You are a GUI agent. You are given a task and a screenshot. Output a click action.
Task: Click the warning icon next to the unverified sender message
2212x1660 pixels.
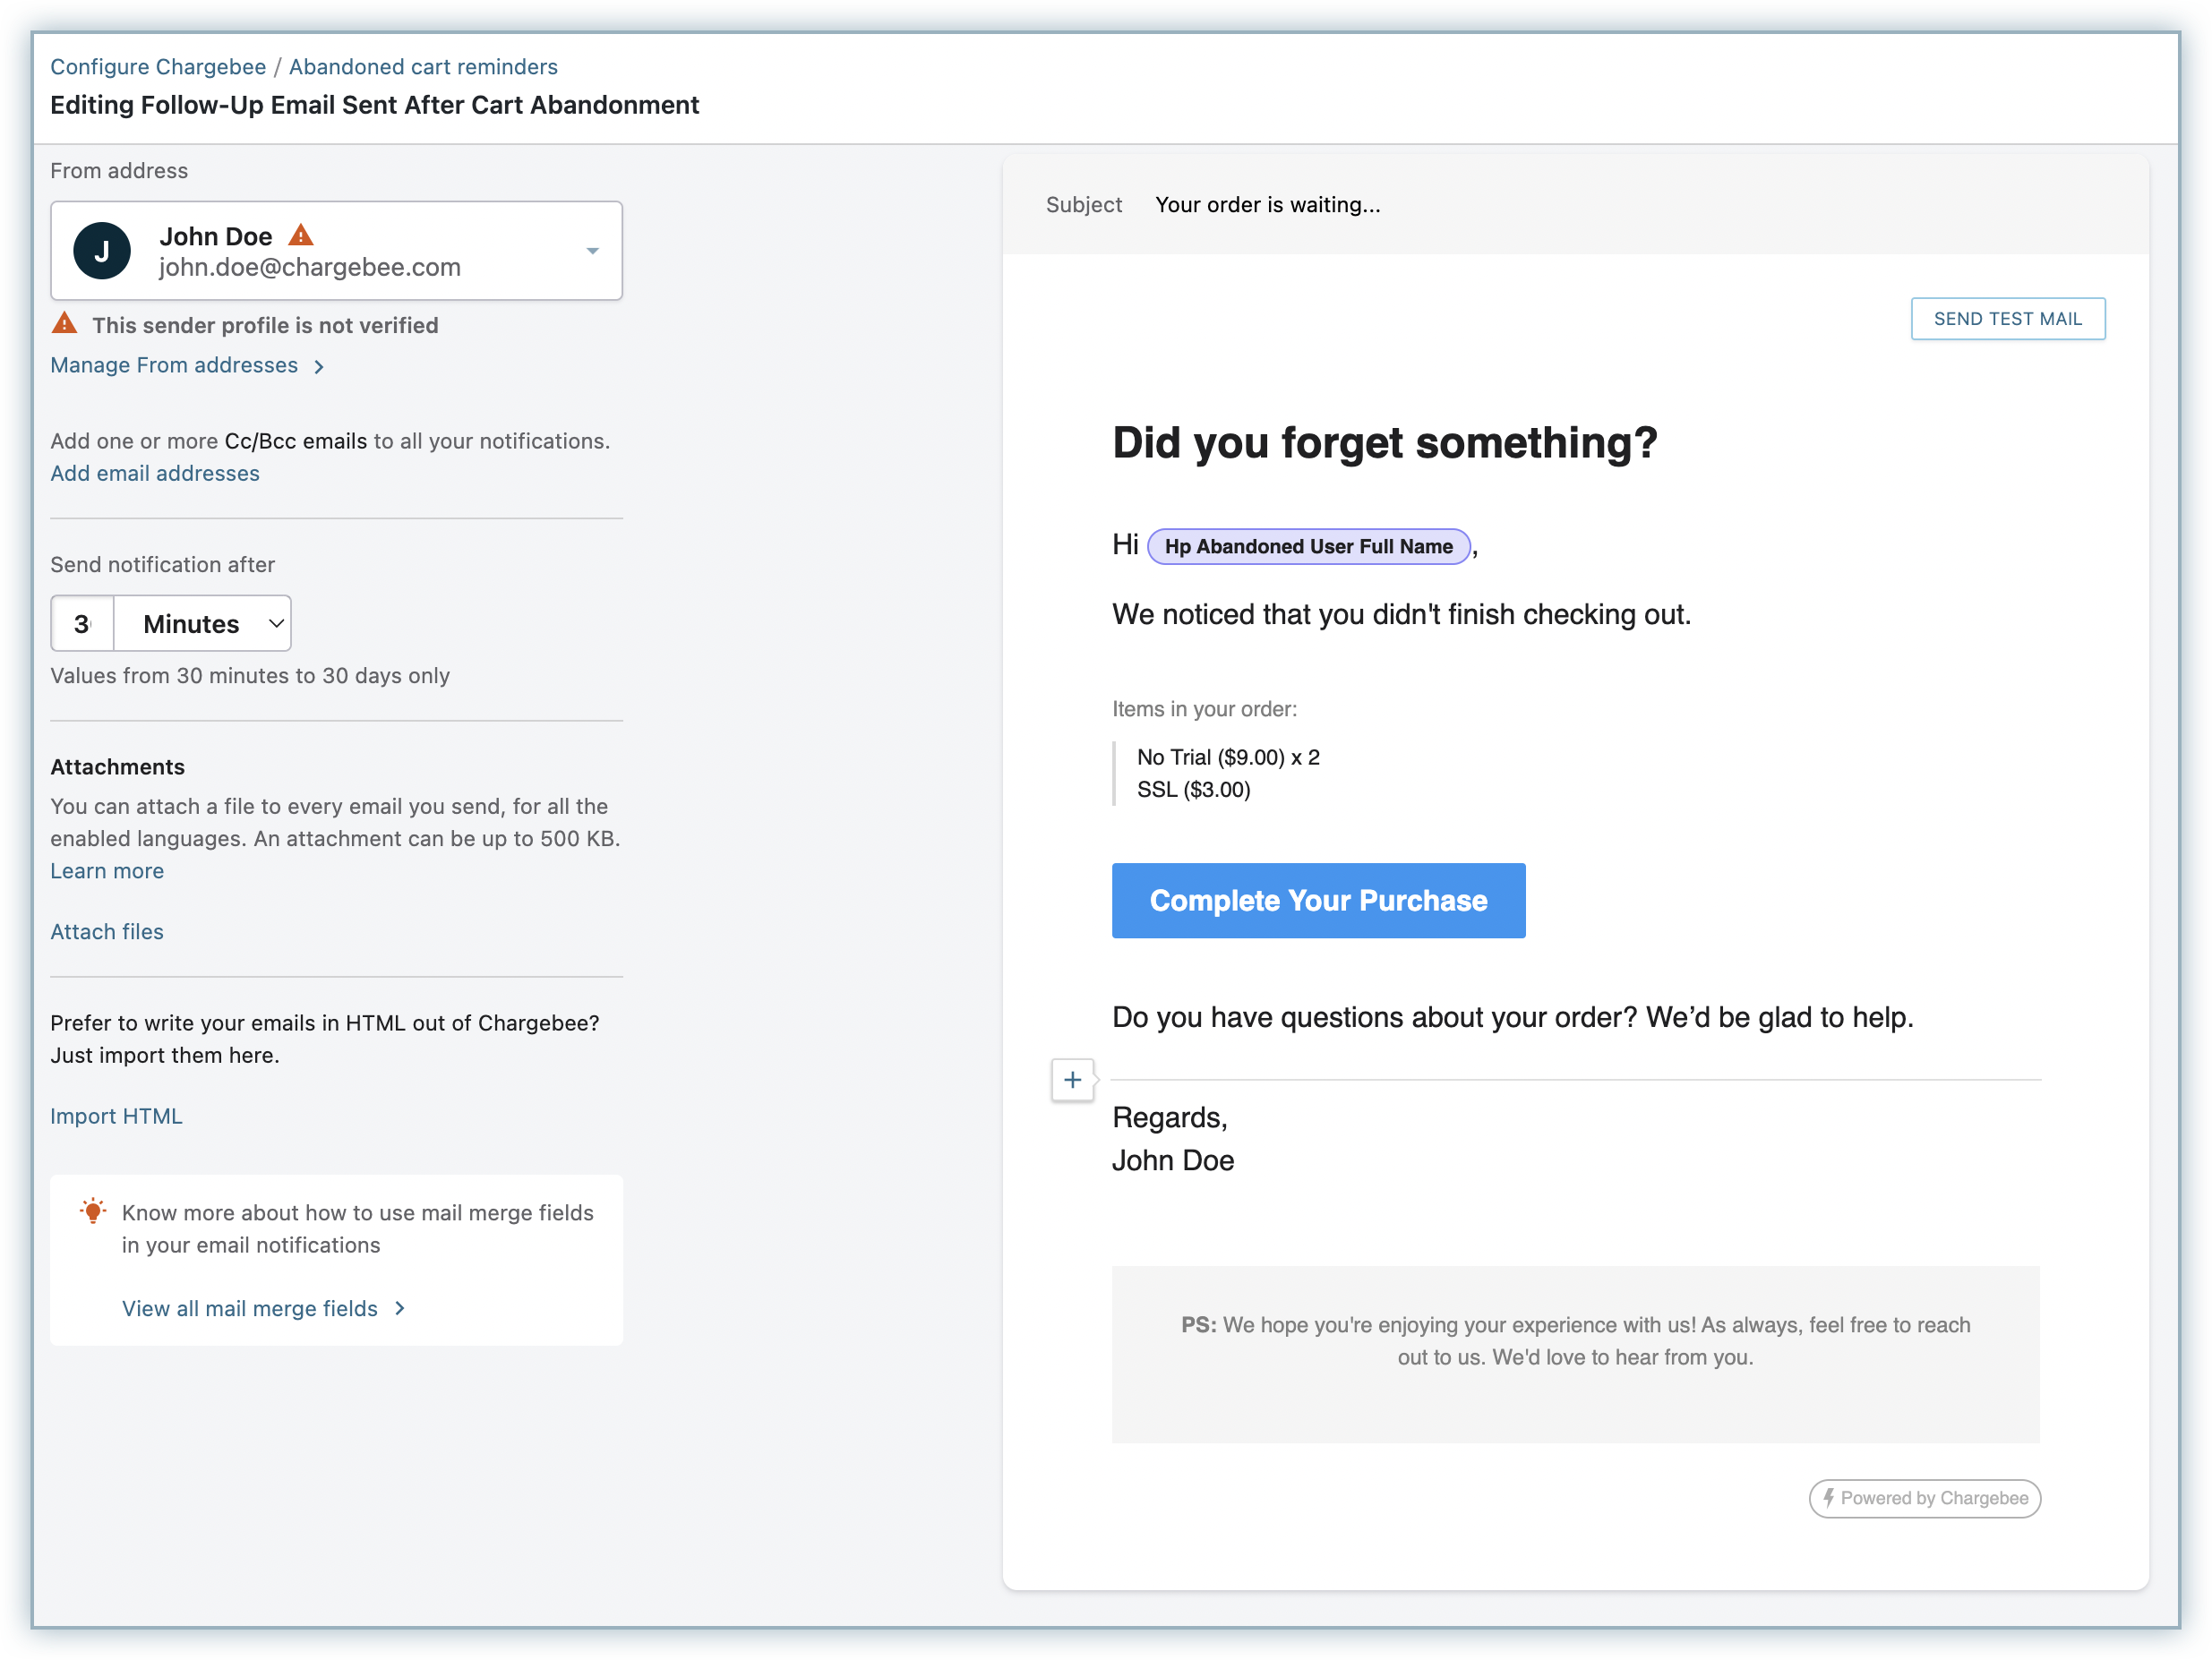pos(65,324)
